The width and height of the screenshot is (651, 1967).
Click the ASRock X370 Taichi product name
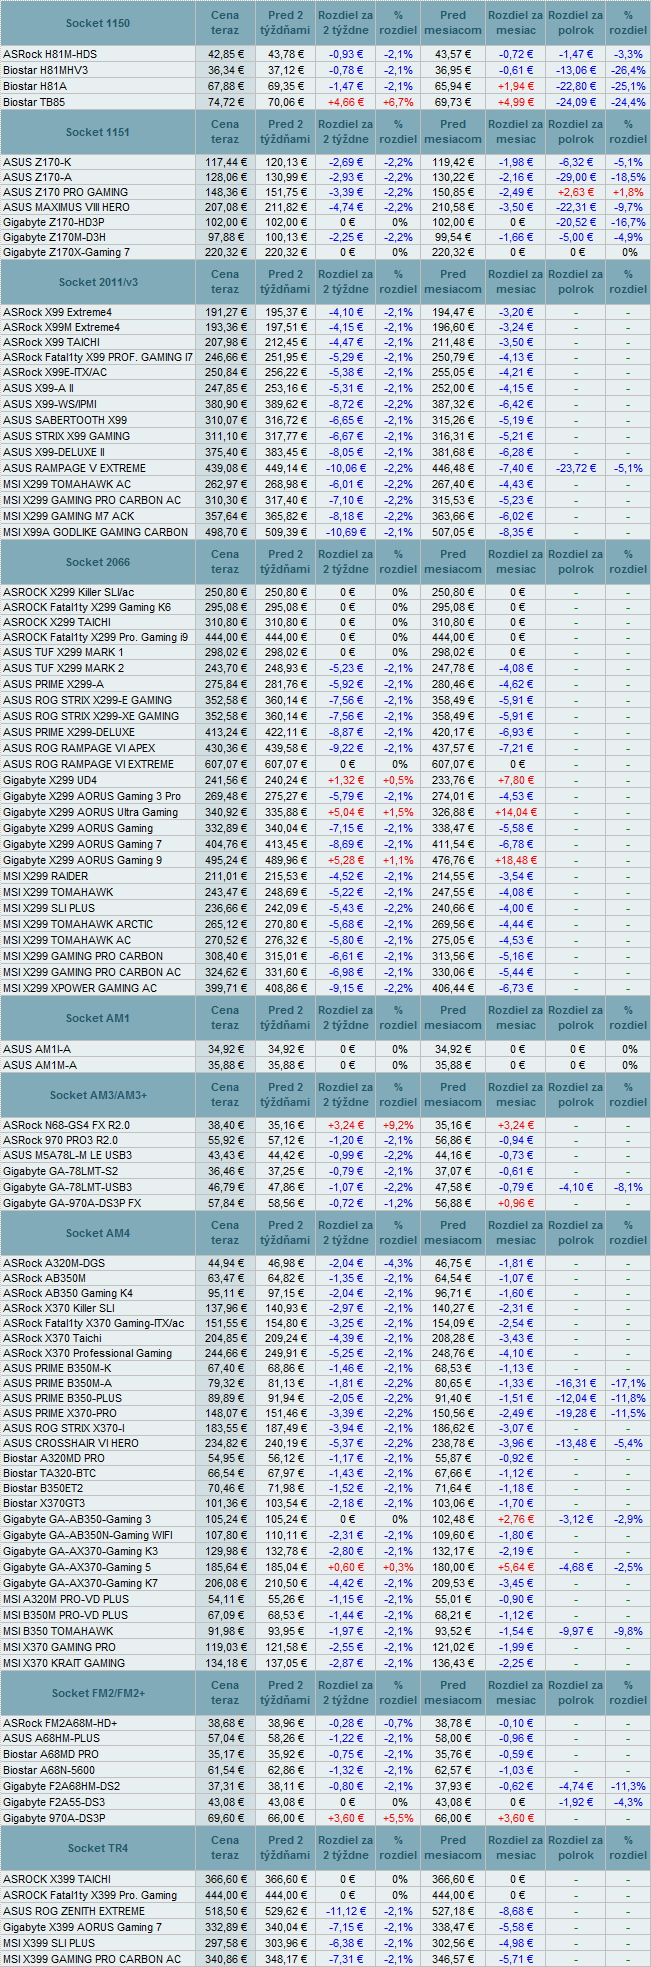52,1338
